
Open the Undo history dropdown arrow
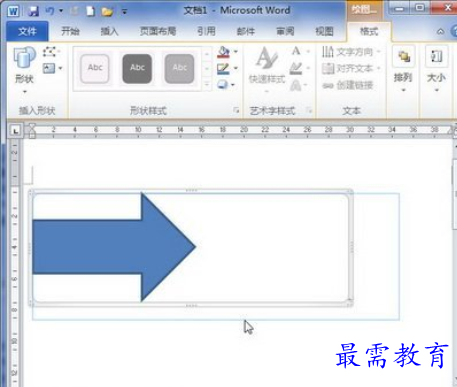pyautogui.click(x=61, y=11)
